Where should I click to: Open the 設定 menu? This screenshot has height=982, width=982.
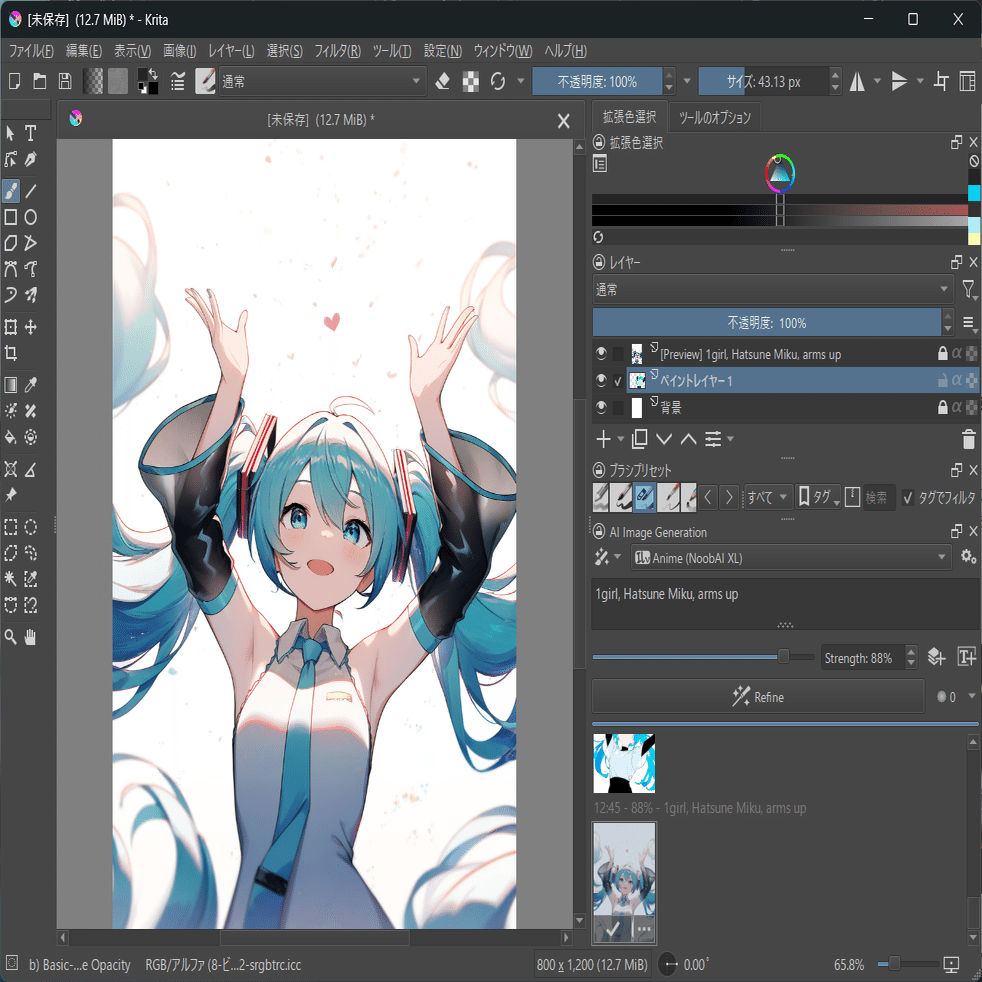tap(443, 51)
